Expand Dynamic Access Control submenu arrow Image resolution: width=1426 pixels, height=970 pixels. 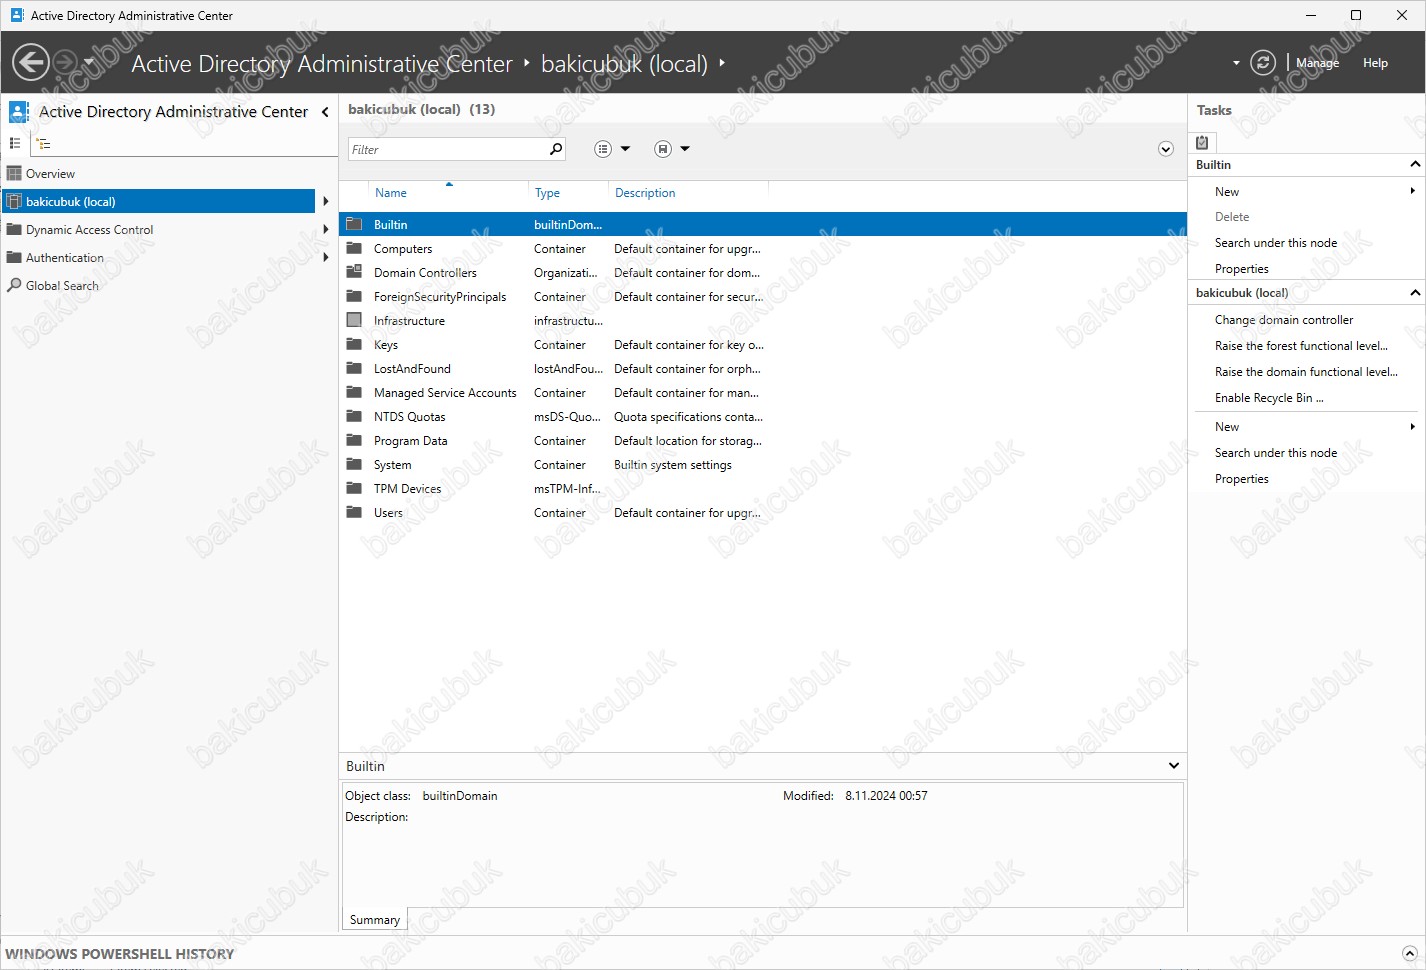[326, 230]
